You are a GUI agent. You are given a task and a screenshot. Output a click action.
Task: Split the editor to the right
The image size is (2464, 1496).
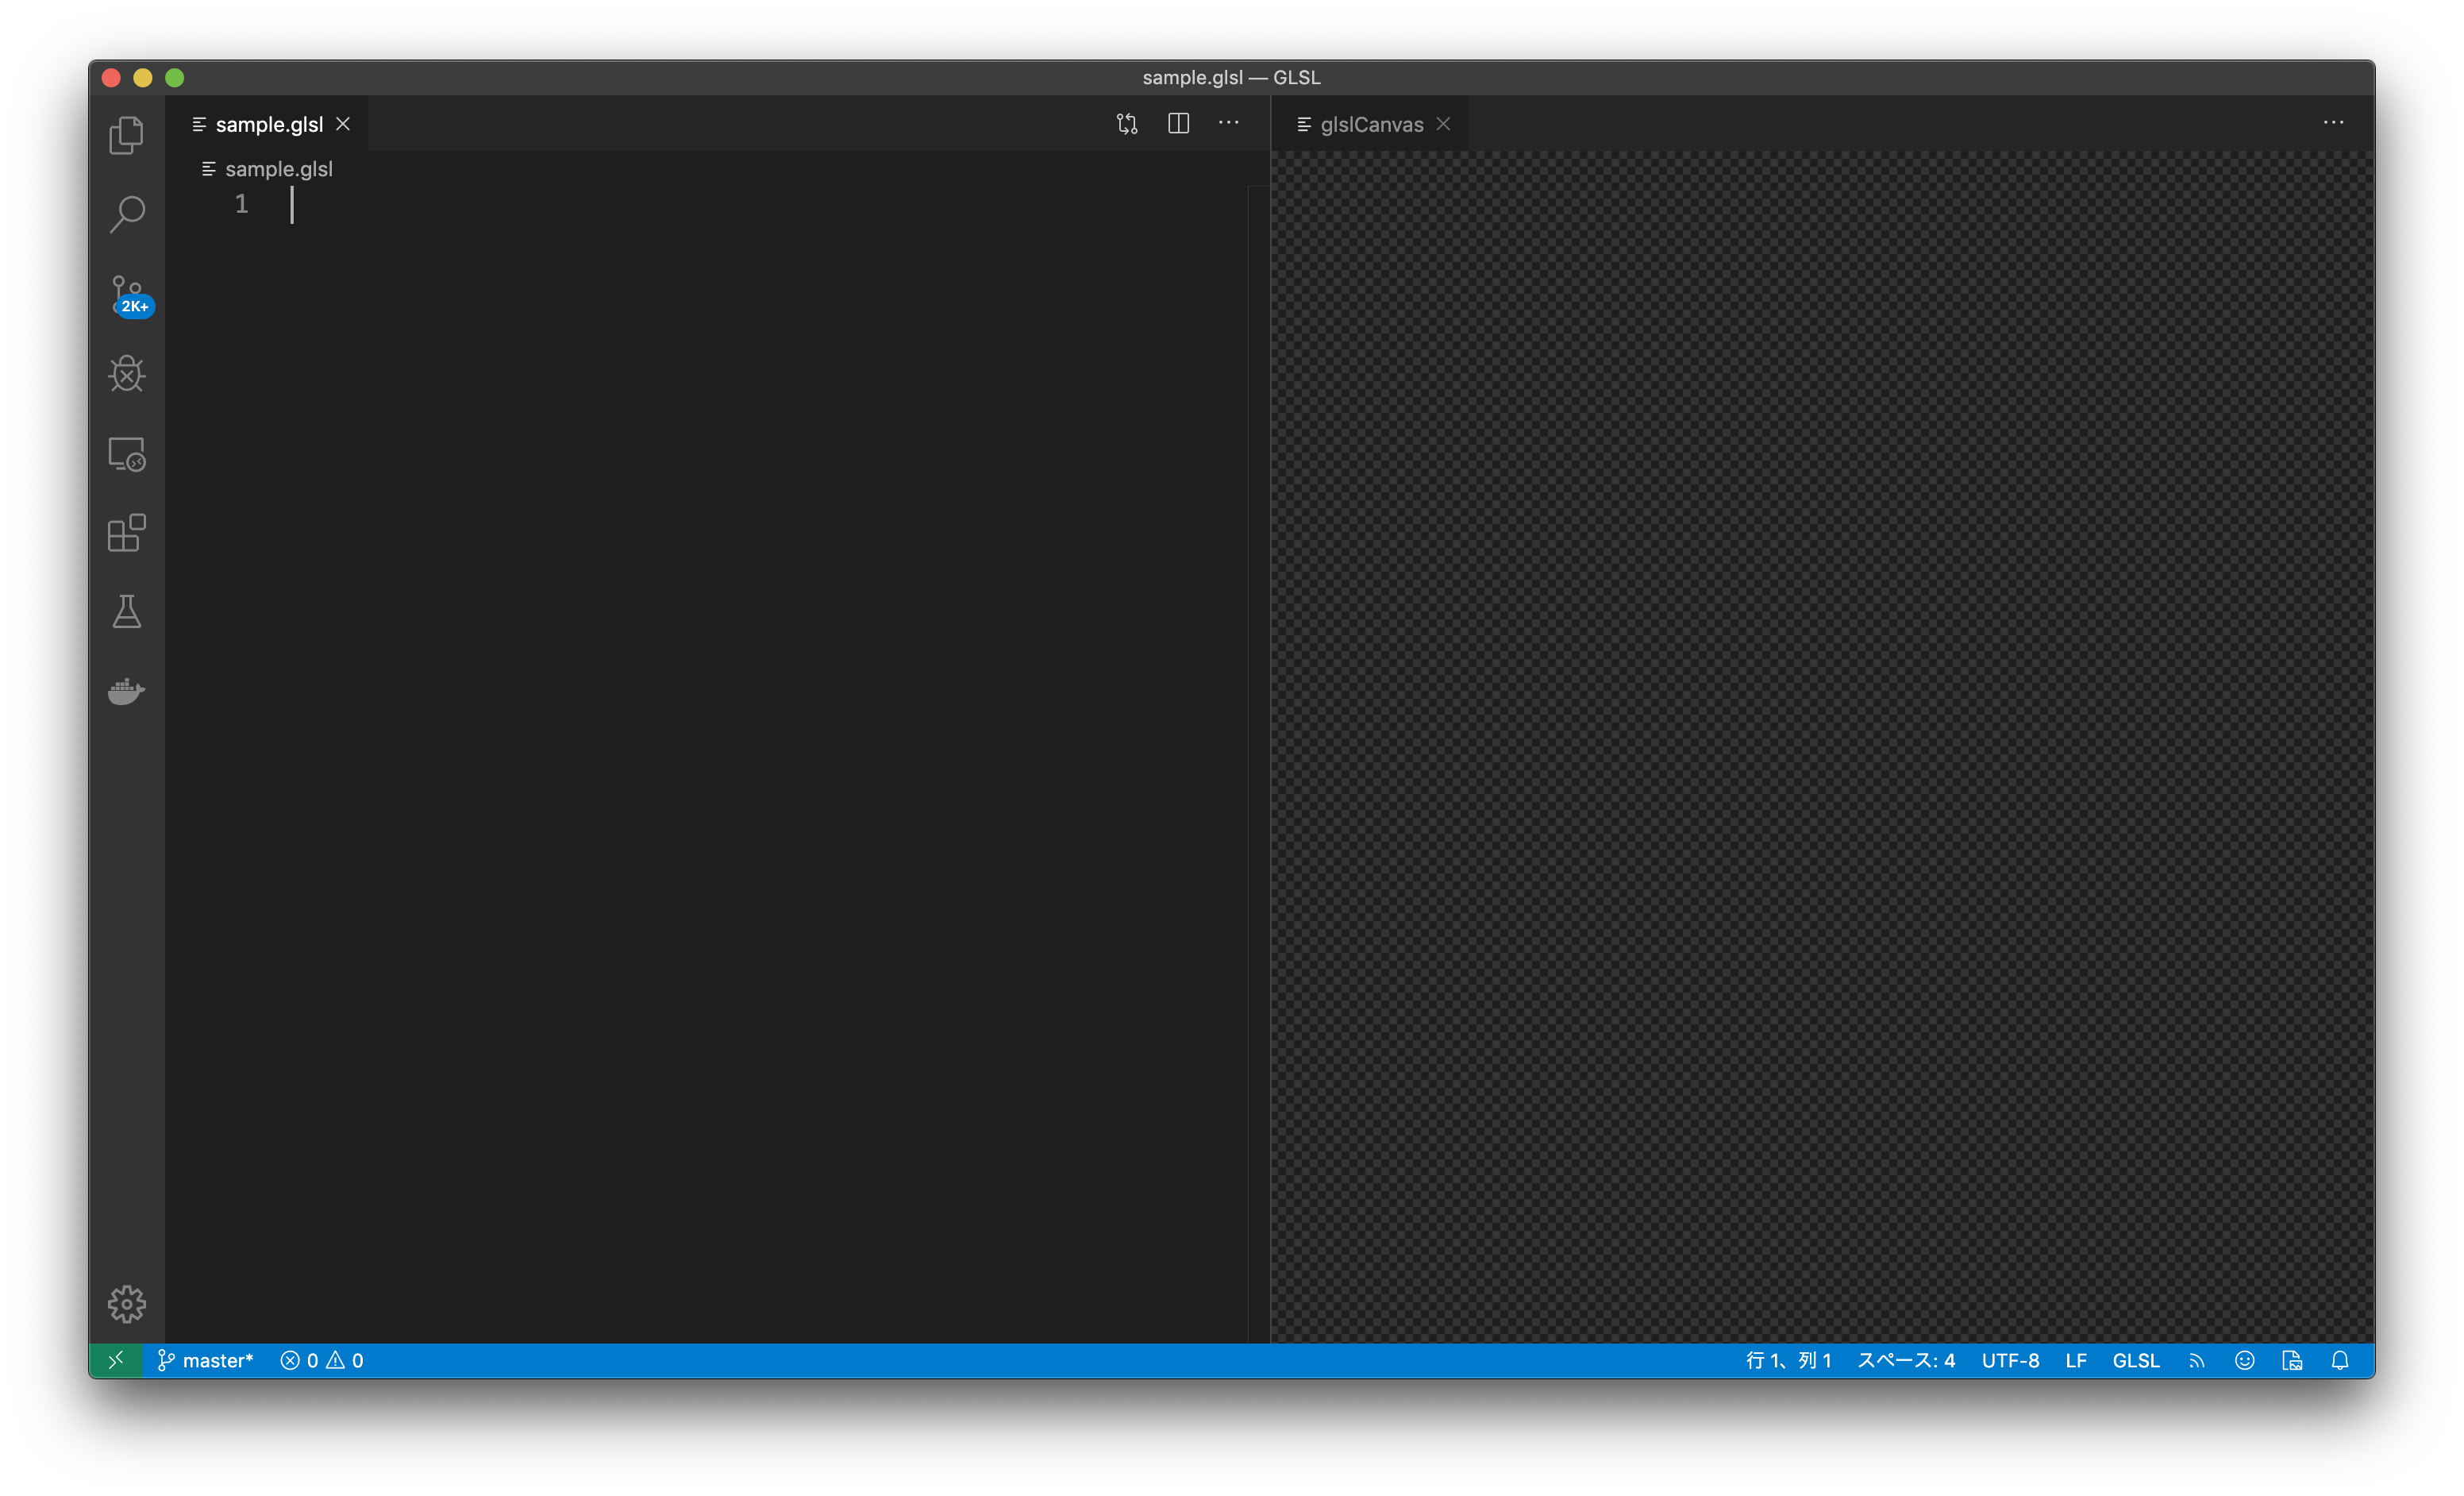point(1178,123)
